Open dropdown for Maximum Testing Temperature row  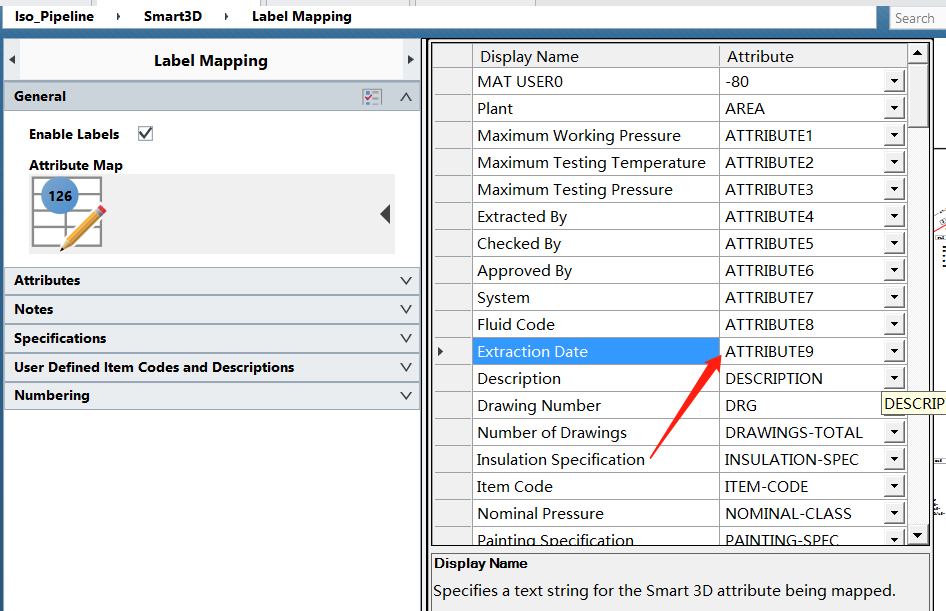point(894,162)
